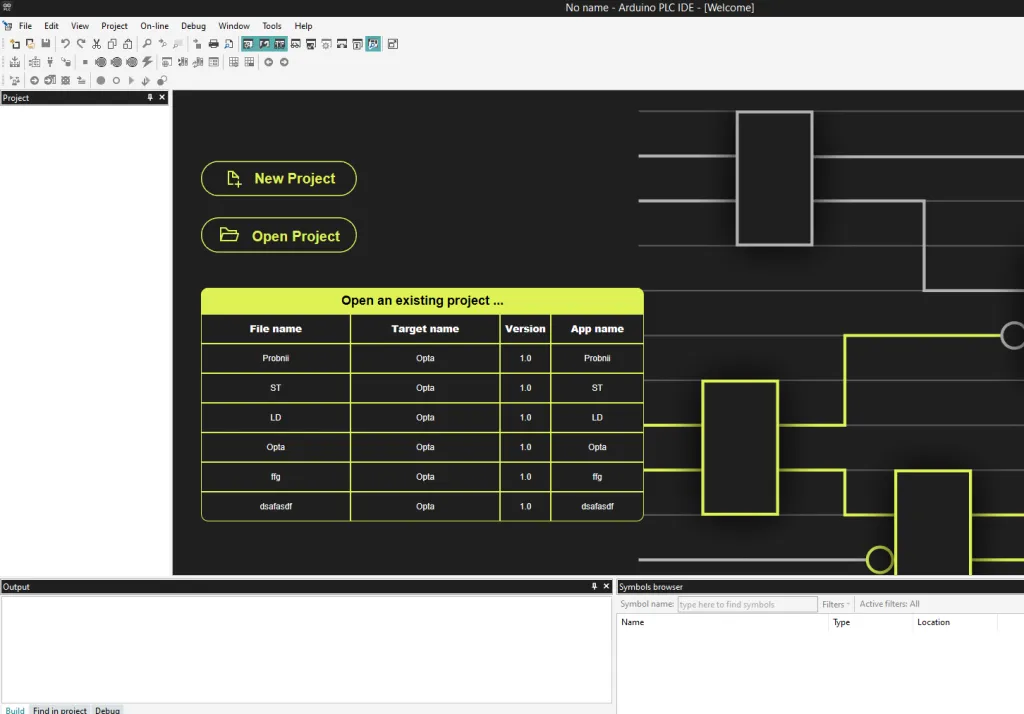The image size is (1024, 714).
Task: Click the Undo arrow in the toolbar
Action: click(65, 44)
